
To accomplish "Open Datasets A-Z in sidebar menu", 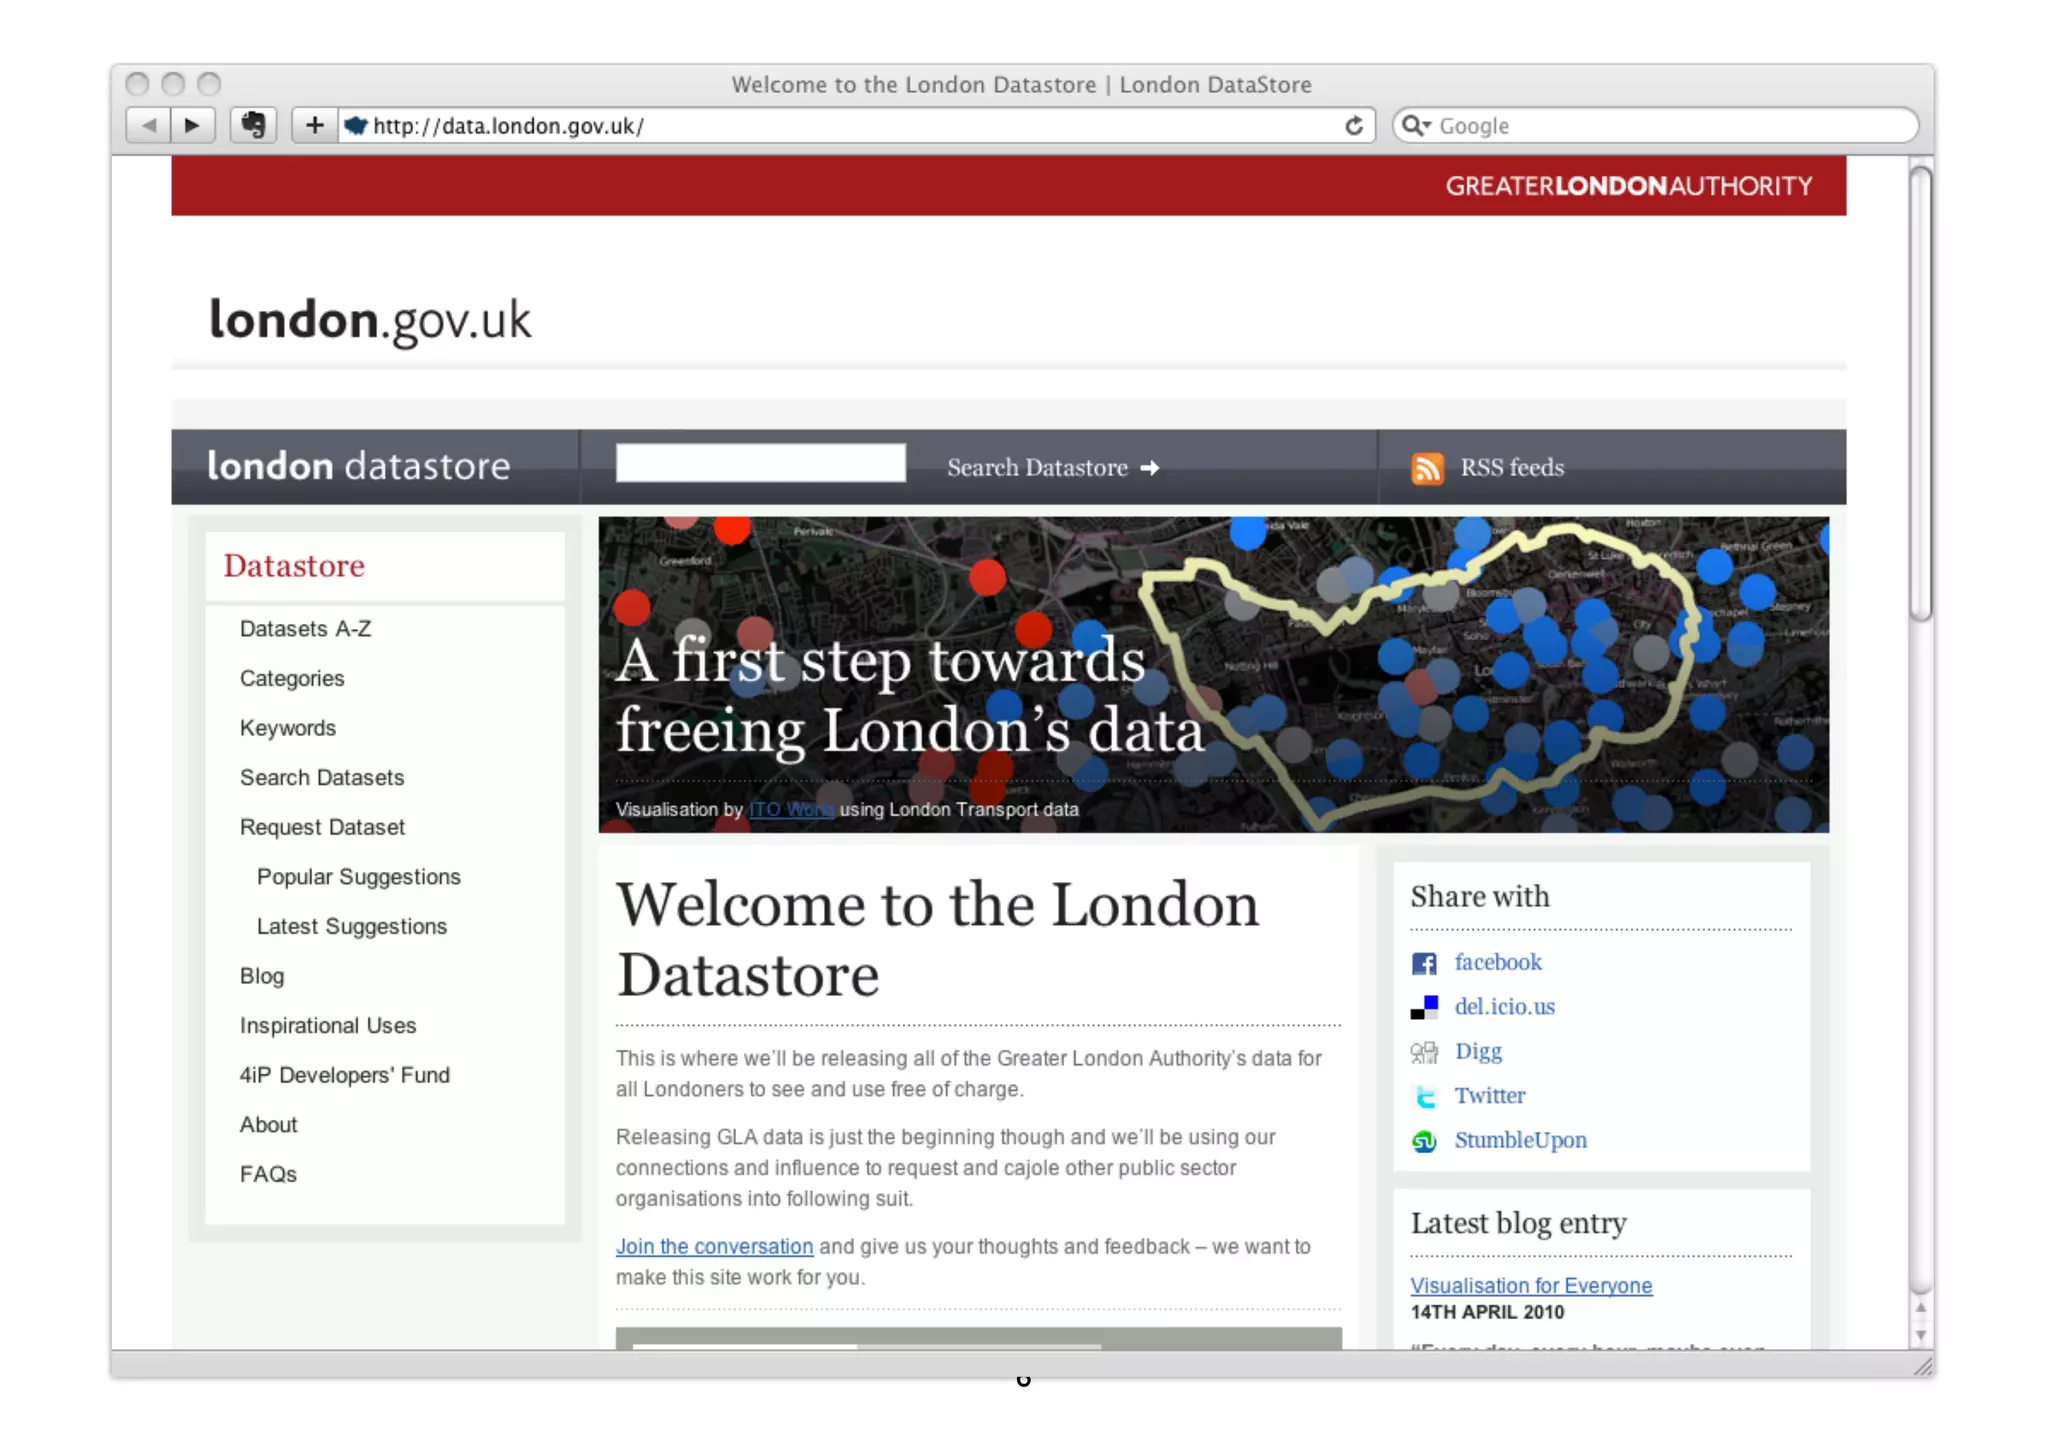I will coord(305,629).
